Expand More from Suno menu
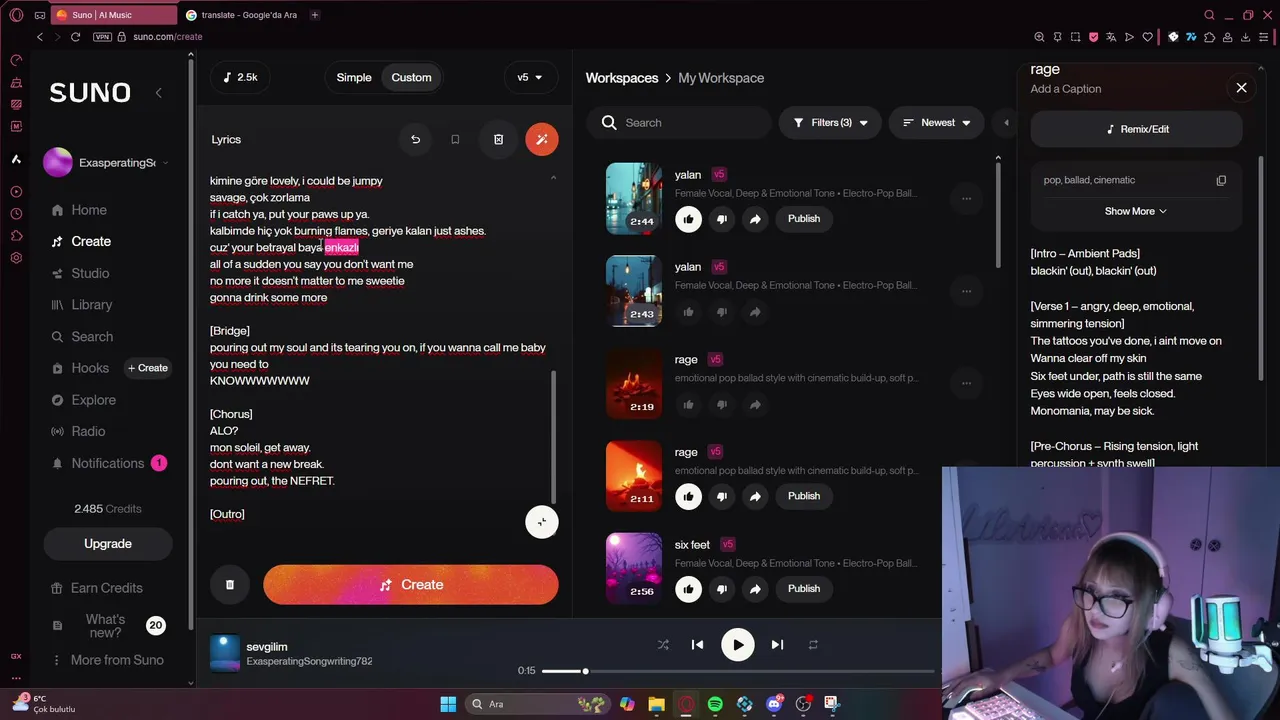Screen dimensions: 1280x720 [x=107, y=660]
